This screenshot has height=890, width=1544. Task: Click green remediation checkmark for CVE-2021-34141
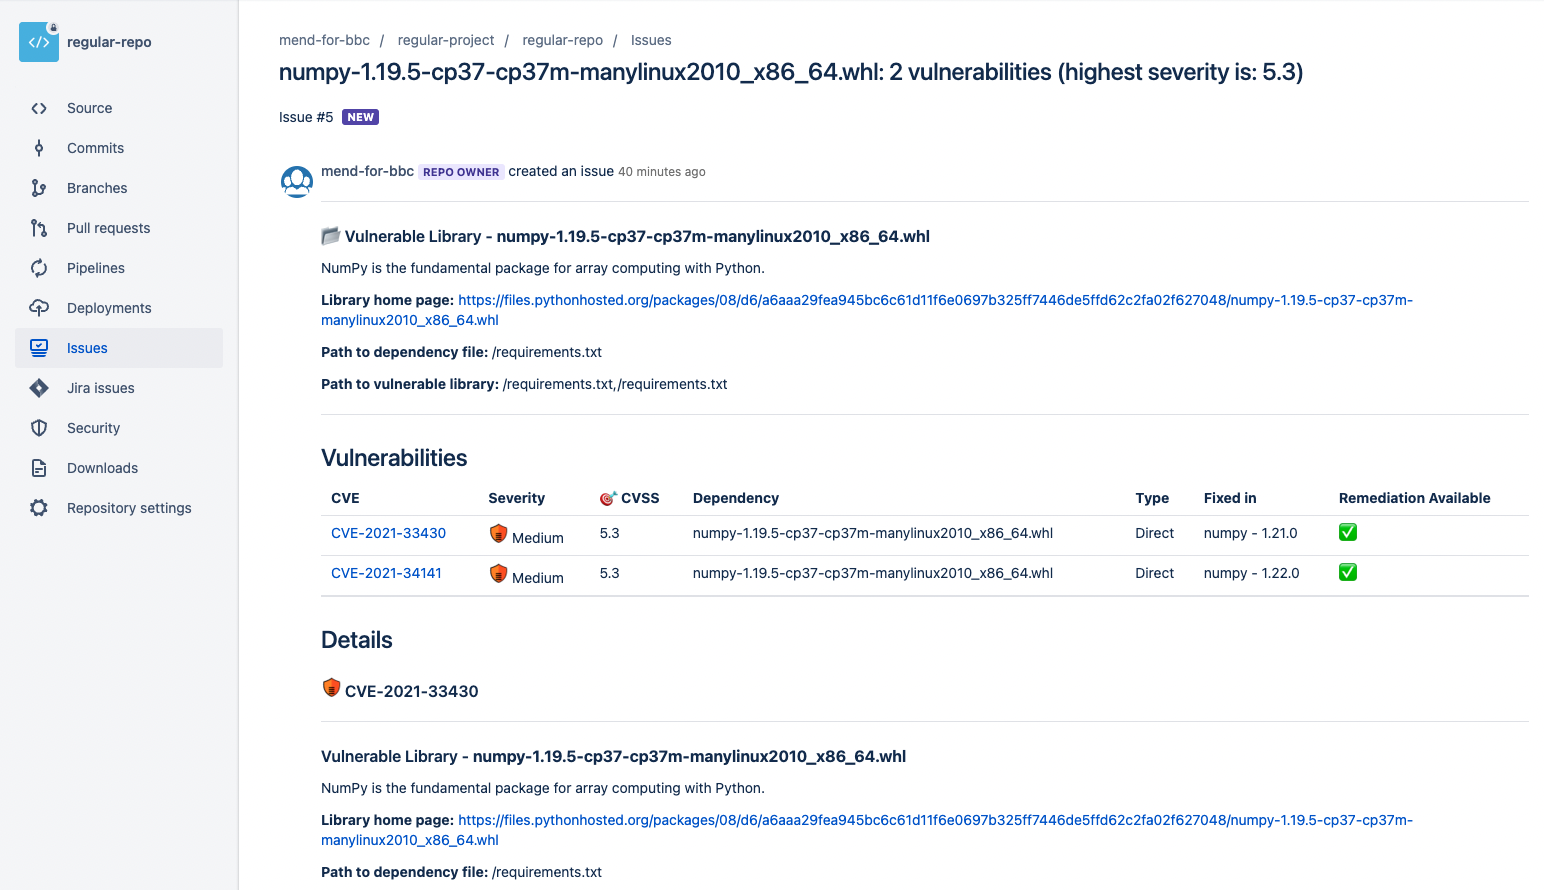click(1348, 572)
